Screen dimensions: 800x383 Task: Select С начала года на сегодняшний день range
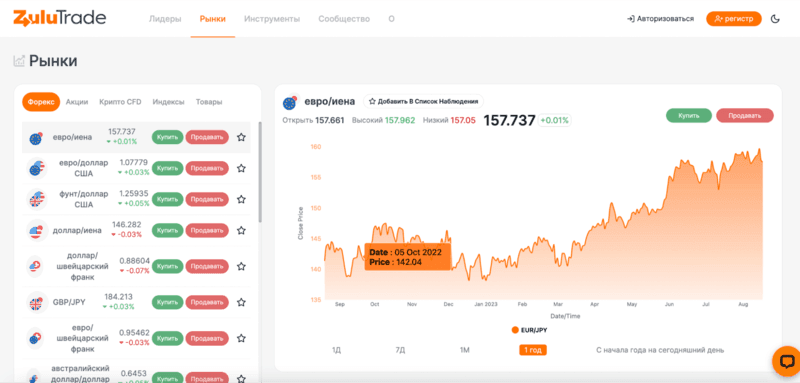tap(660, 350)
